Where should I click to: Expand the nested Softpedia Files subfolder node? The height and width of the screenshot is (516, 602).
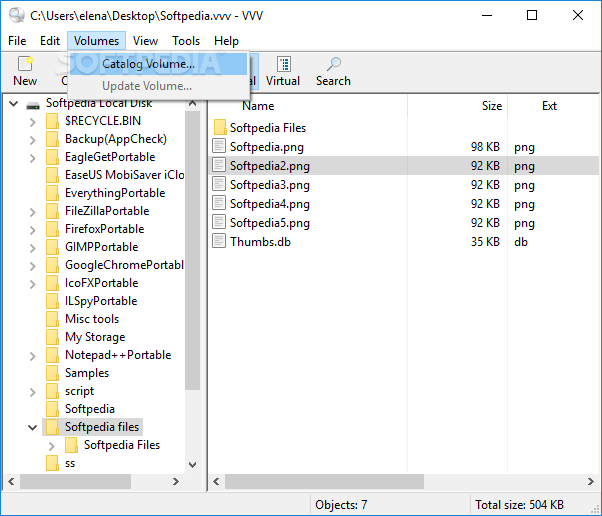[51, 446]
